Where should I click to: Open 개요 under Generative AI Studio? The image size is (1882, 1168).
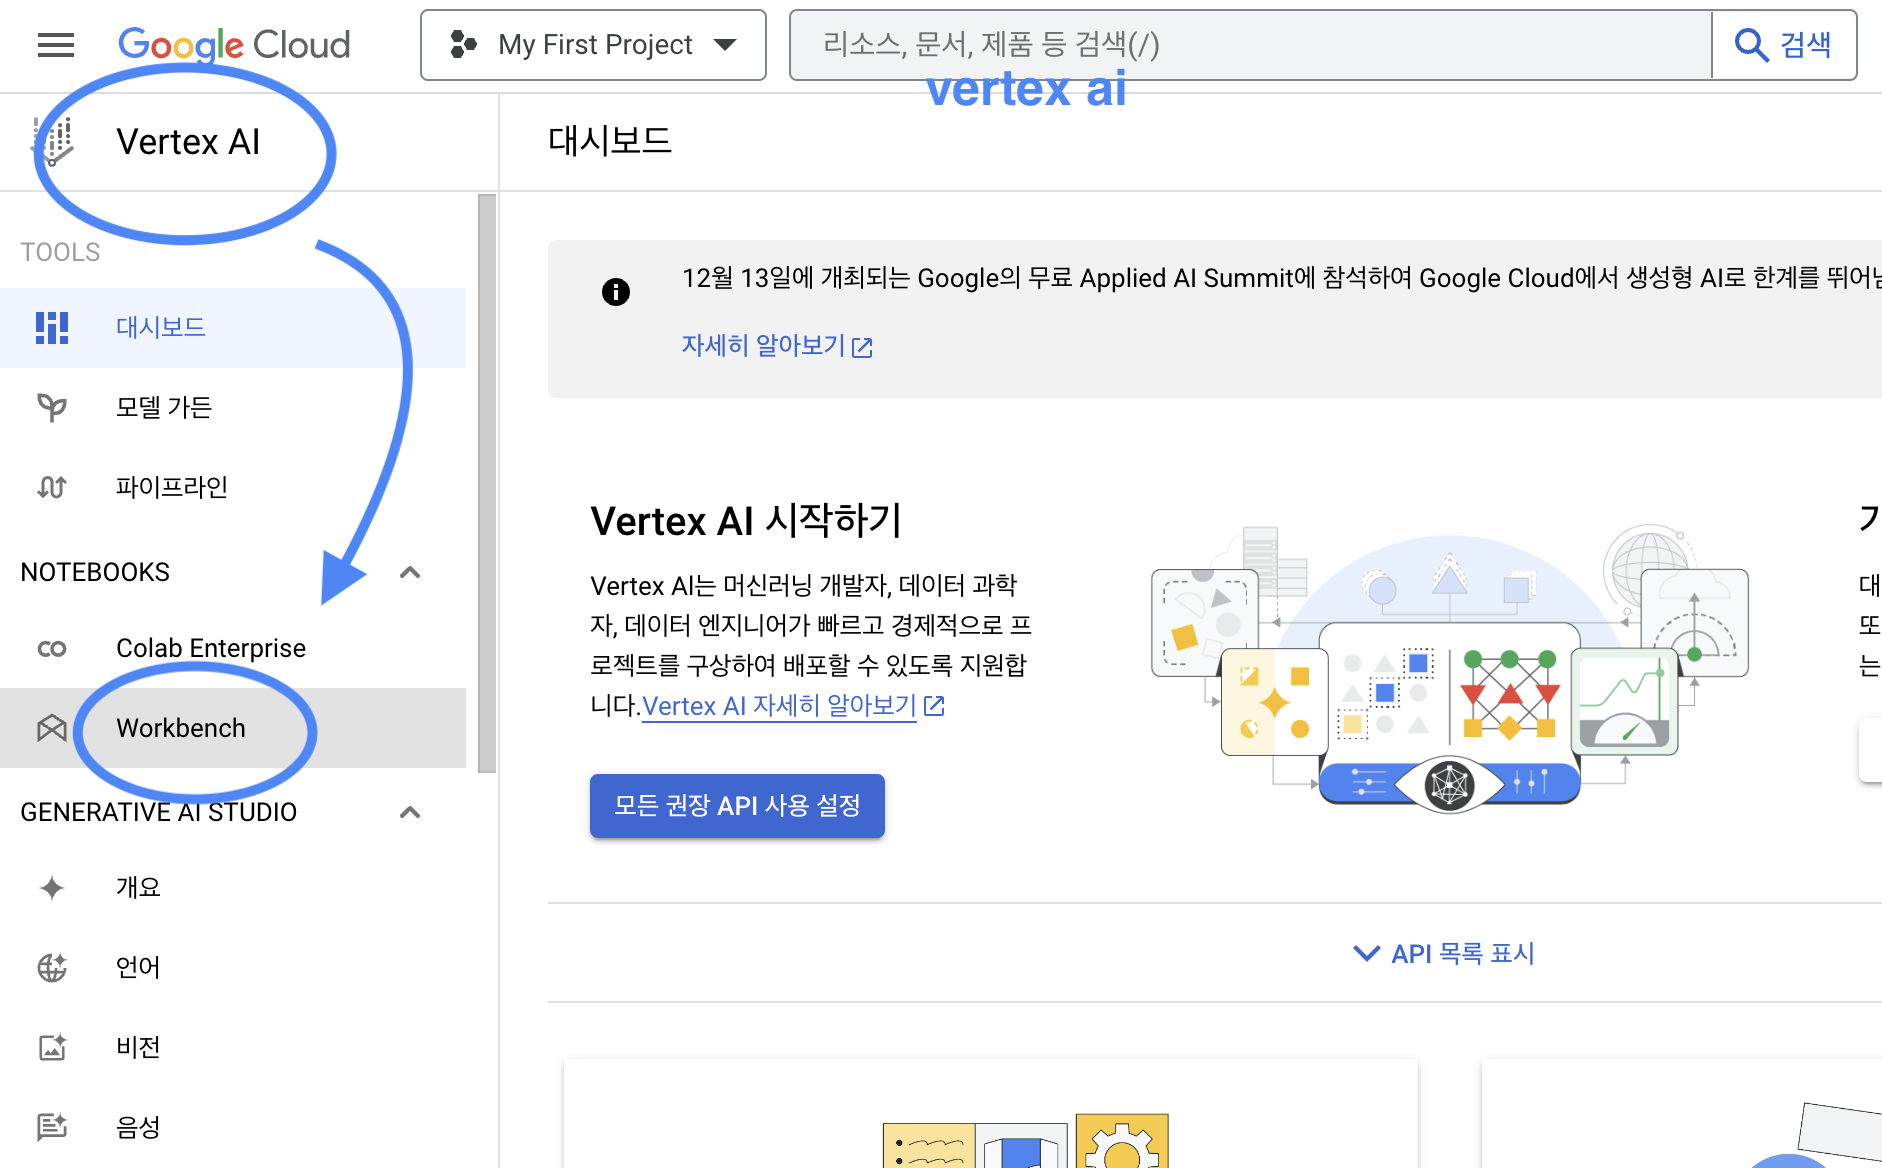(233, 887)
